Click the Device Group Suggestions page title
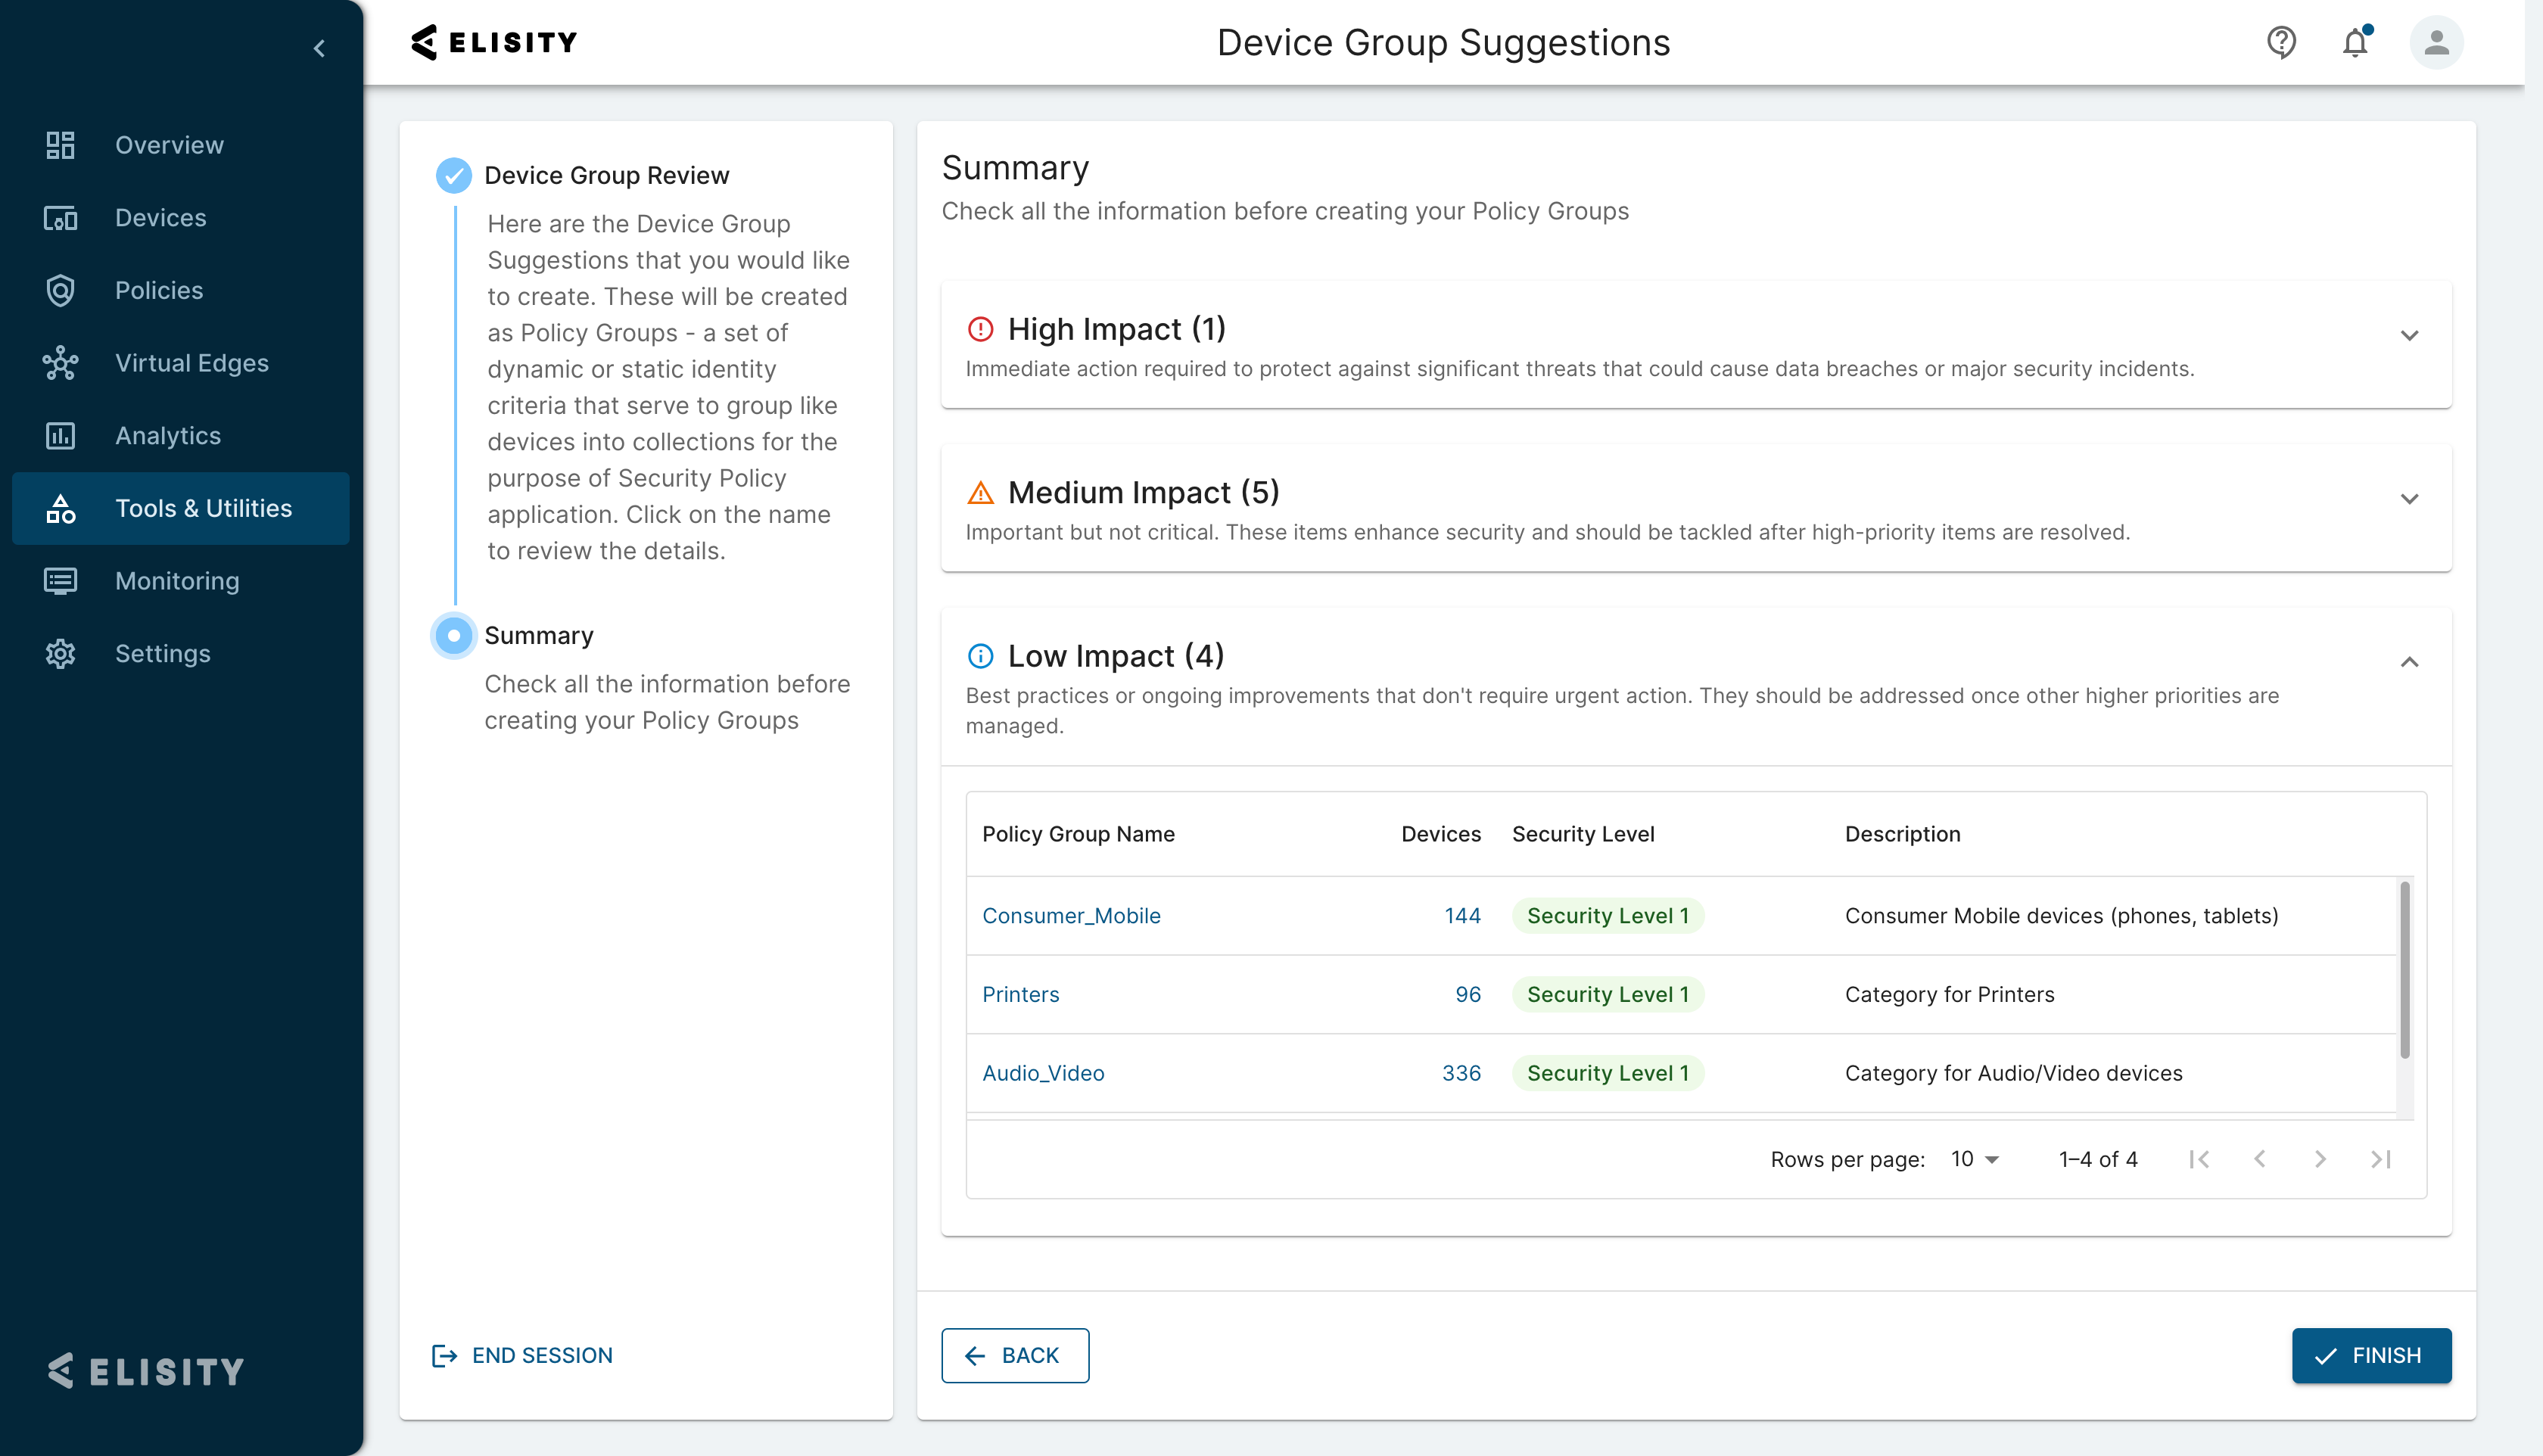 [x=1443, y=43]
